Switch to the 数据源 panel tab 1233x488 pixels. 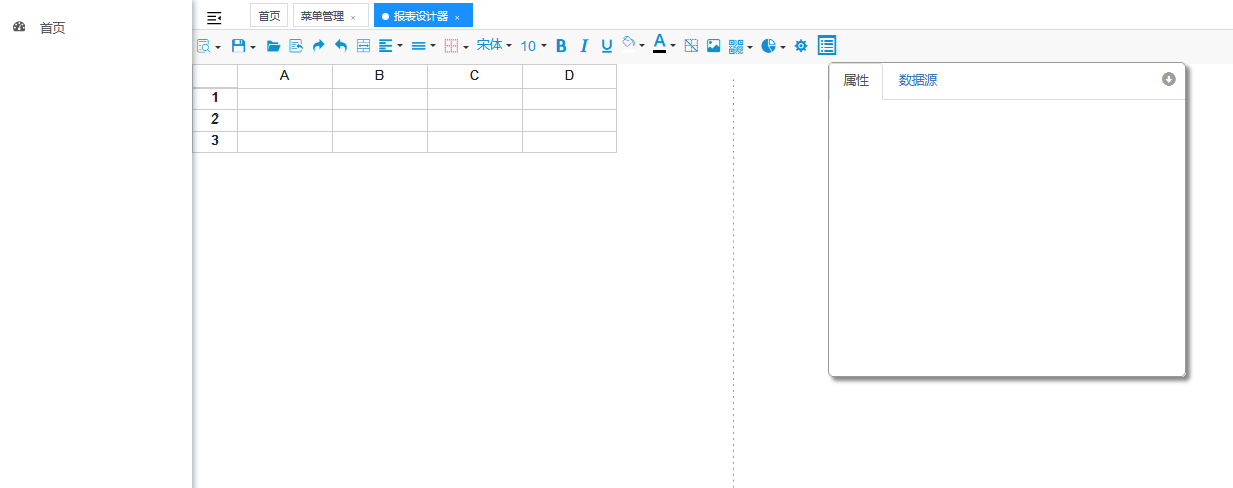[918, 81]
